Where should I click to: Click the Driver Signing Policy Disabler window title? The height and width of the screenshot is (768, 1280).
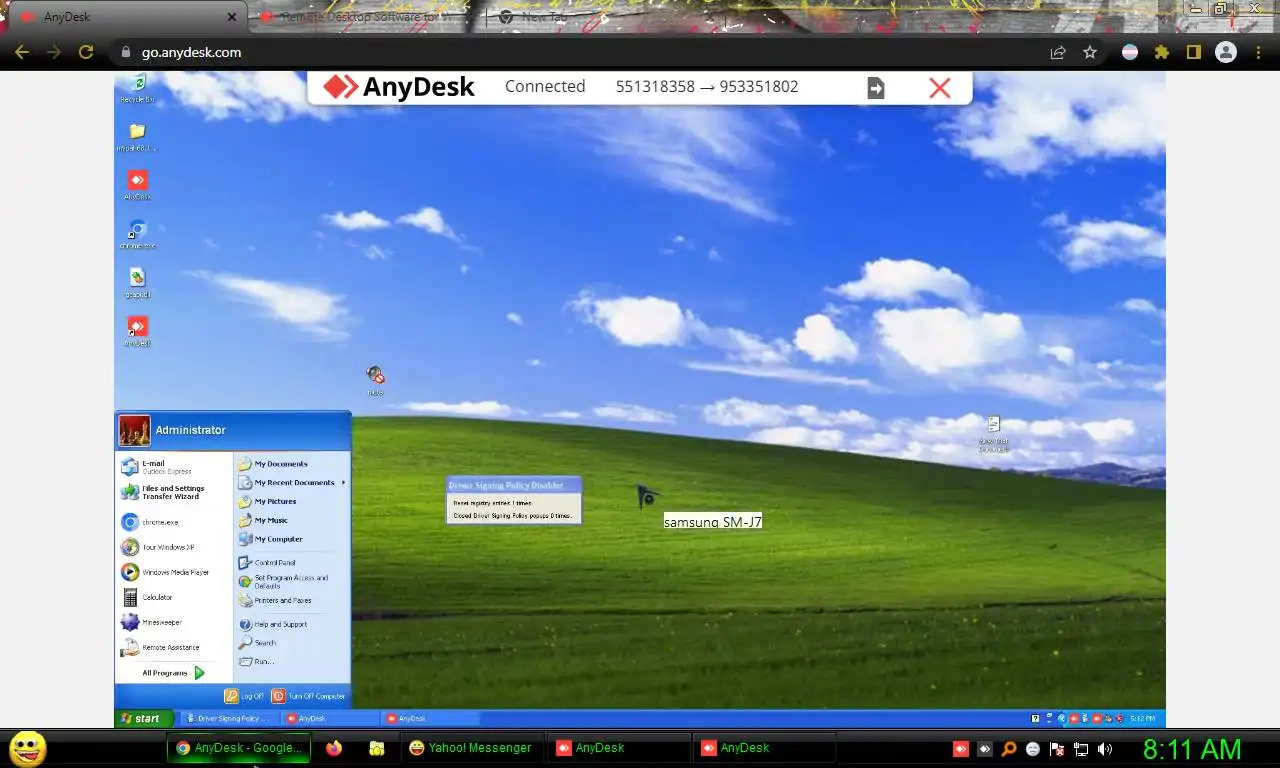point(513,485)
